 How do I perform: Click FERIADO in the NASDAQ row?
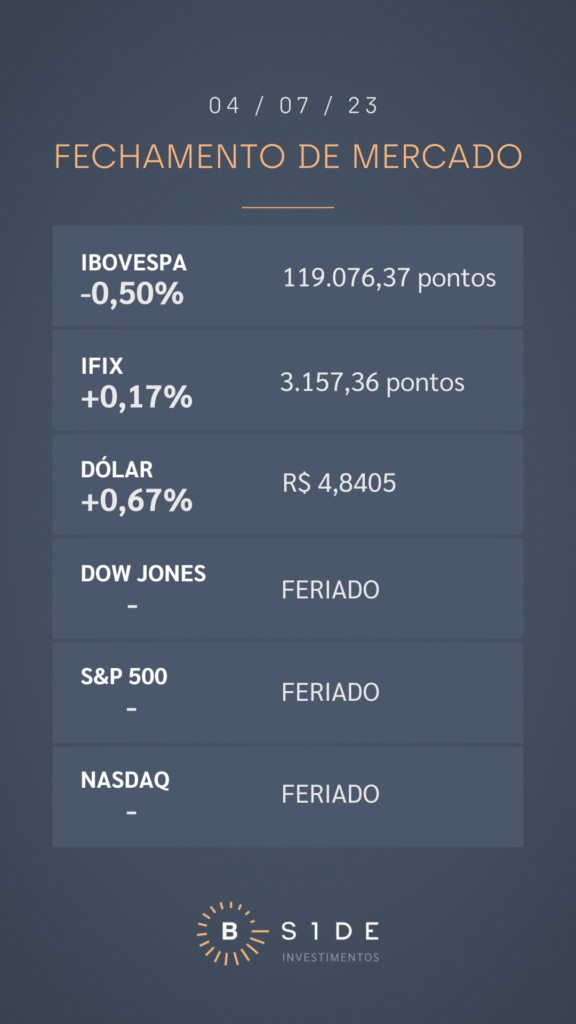click(330, 795)
